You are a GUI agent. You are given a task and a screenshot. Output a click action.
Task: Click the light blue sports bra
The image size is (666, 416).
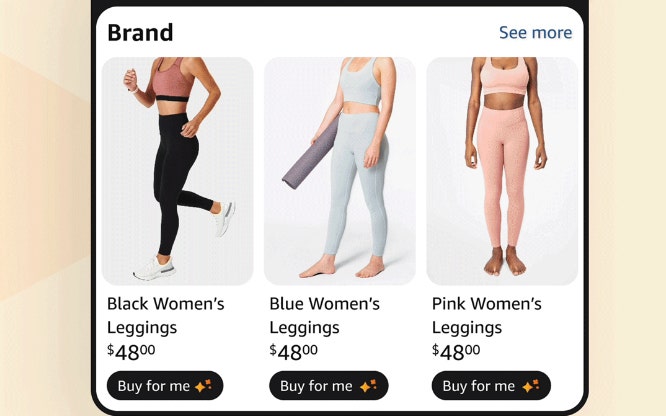(x=361, y=82)
